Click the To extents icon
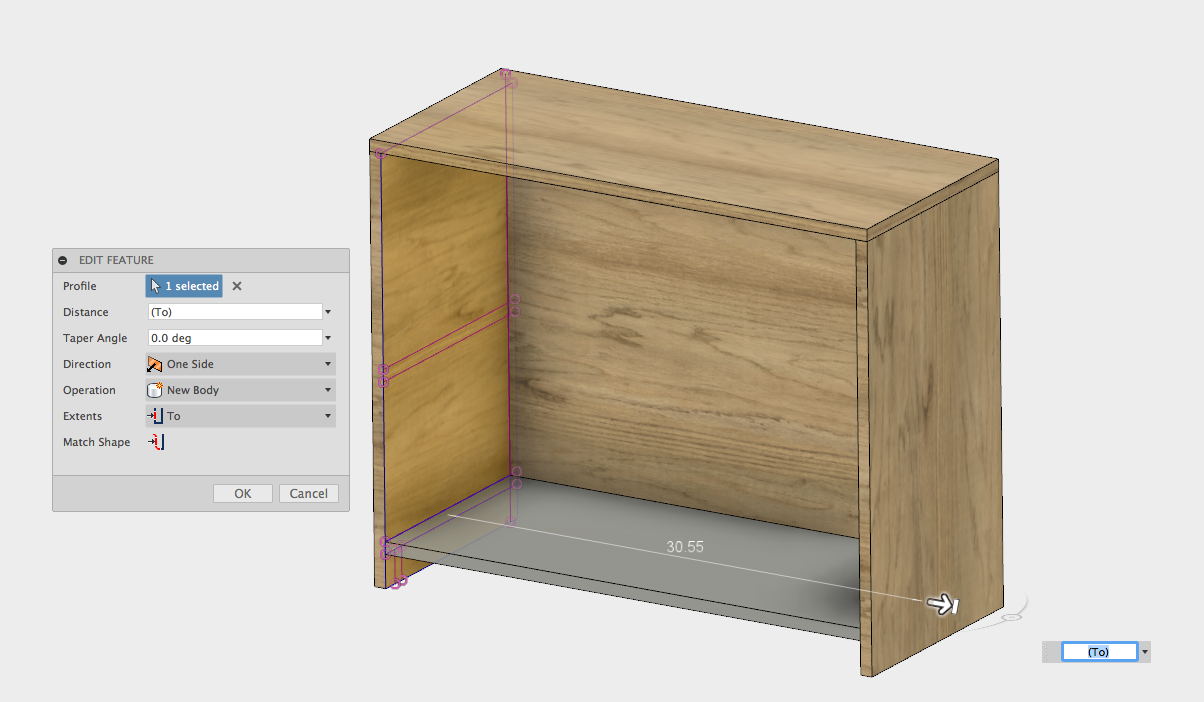This screenshot has width=1204, height=702. (157, 415)
